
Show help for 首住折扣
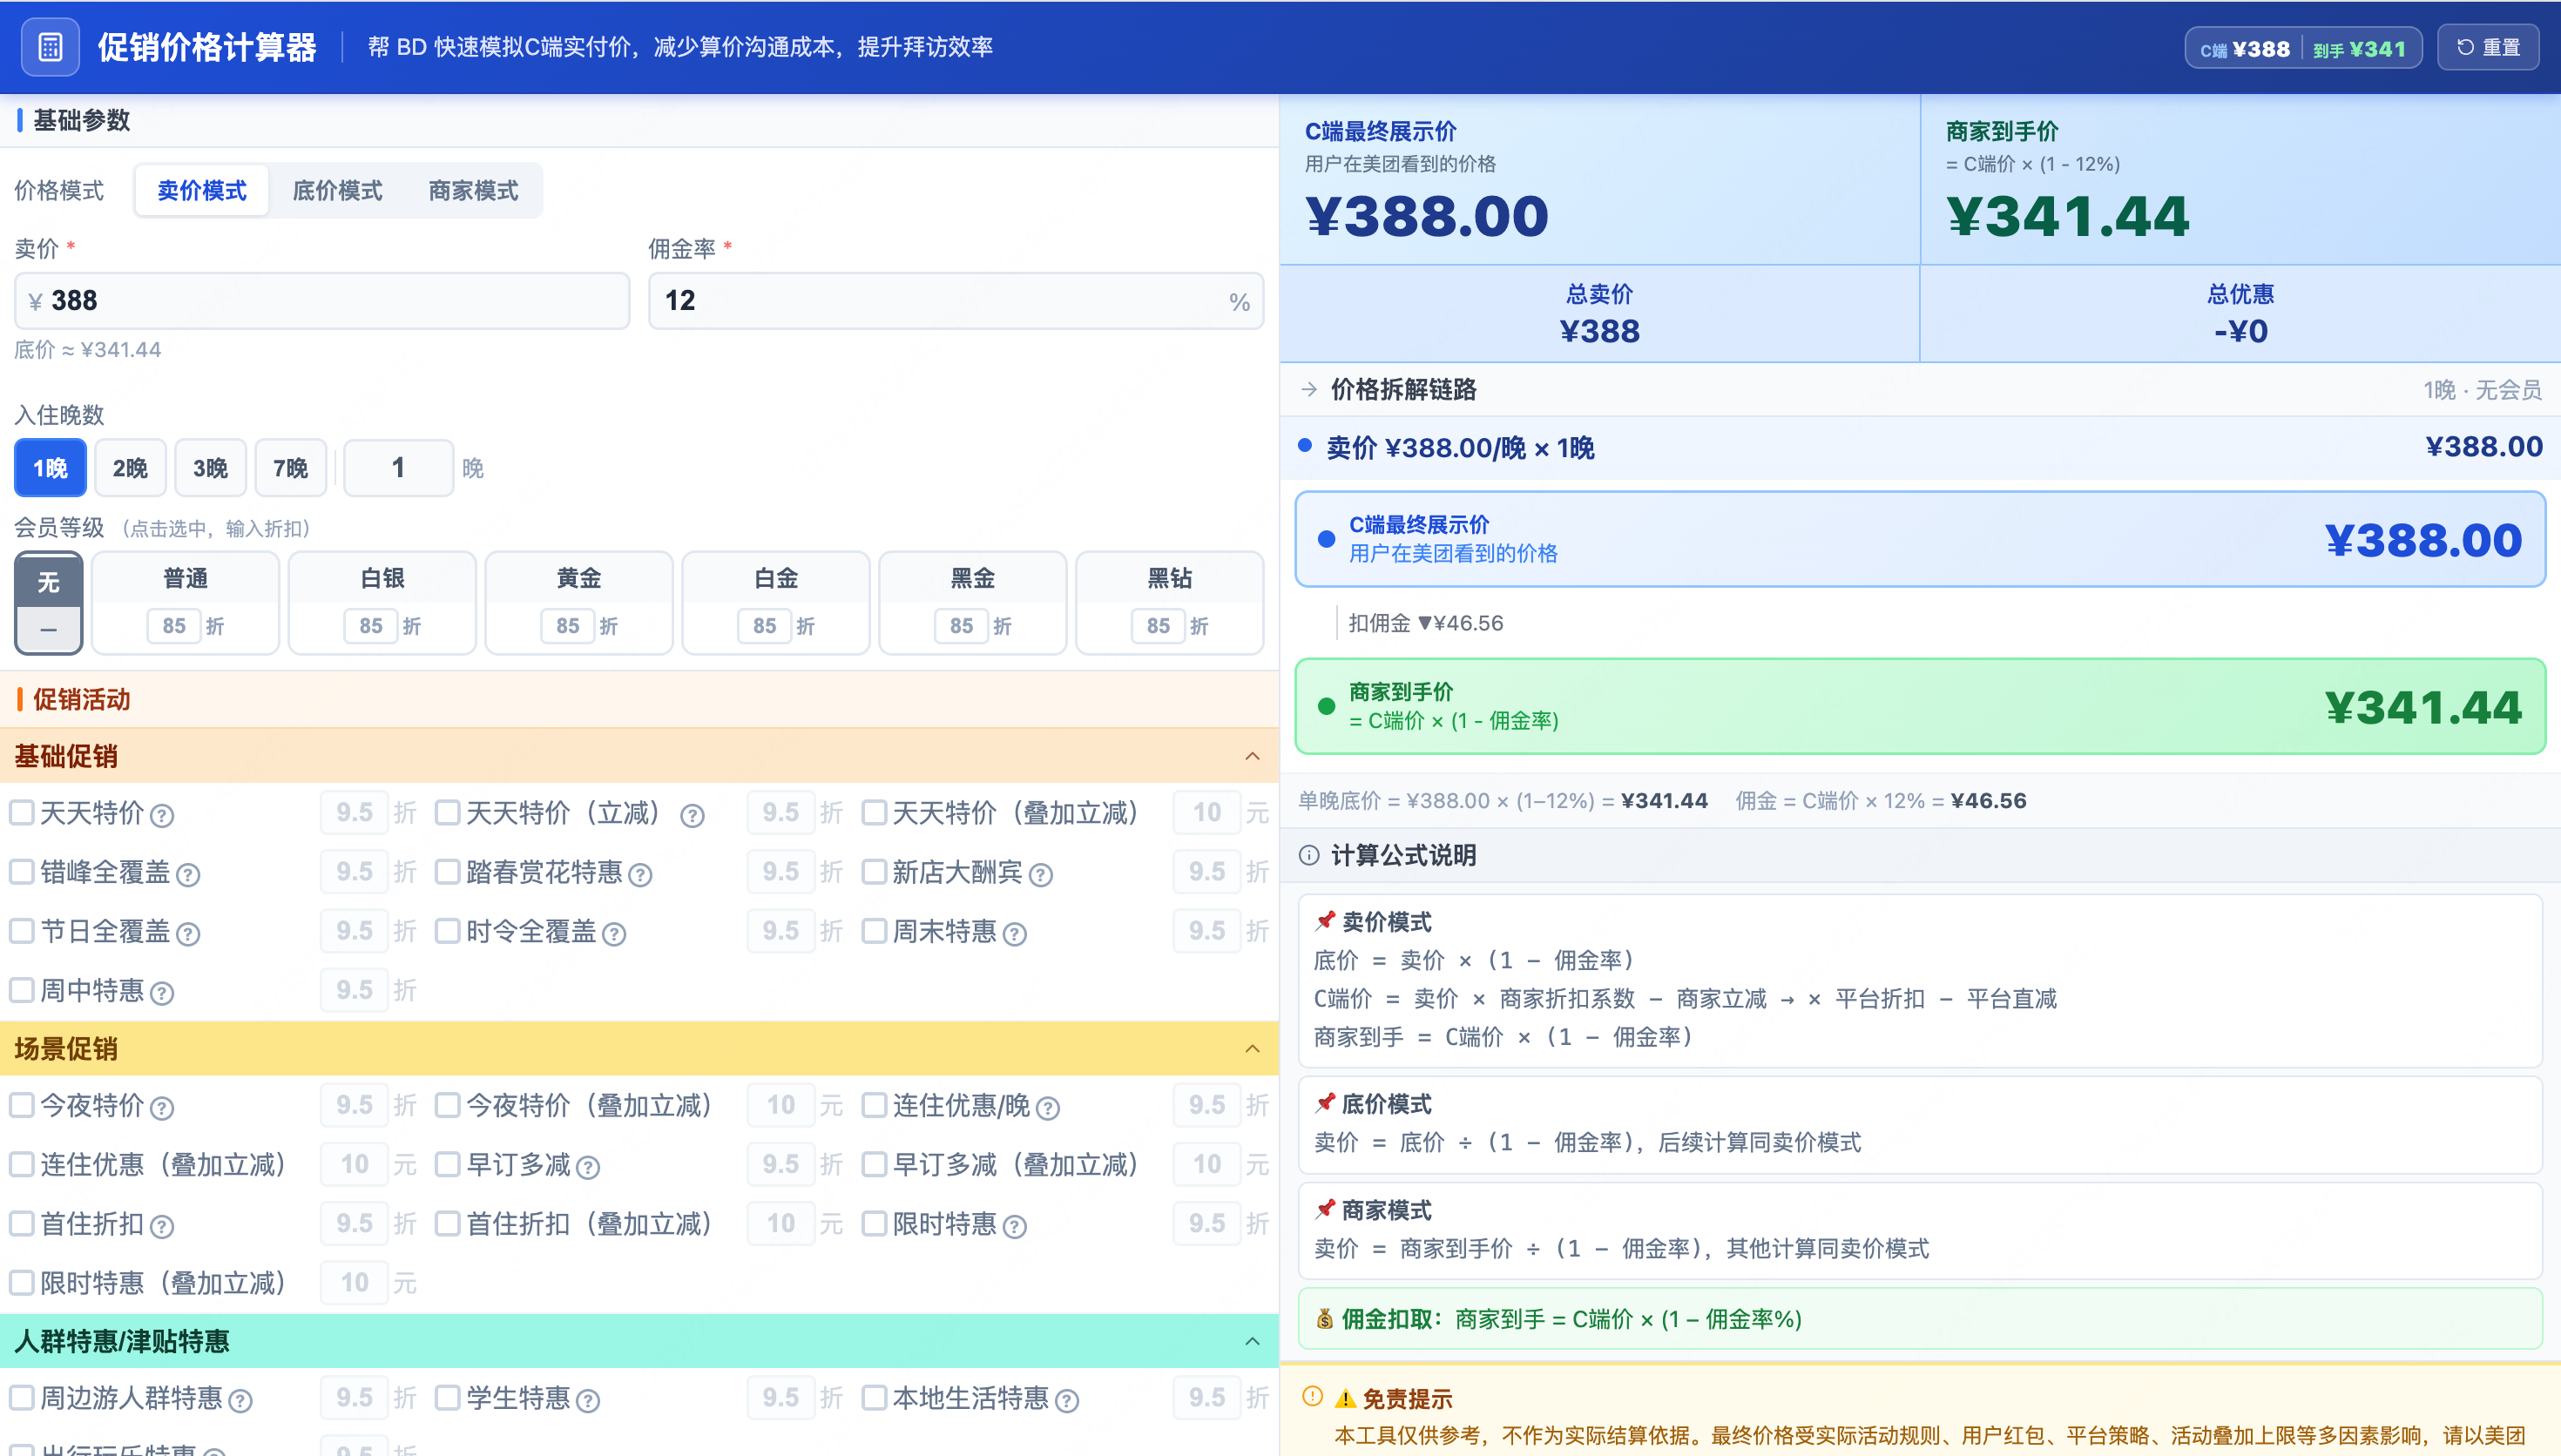tap(162, 1225)
